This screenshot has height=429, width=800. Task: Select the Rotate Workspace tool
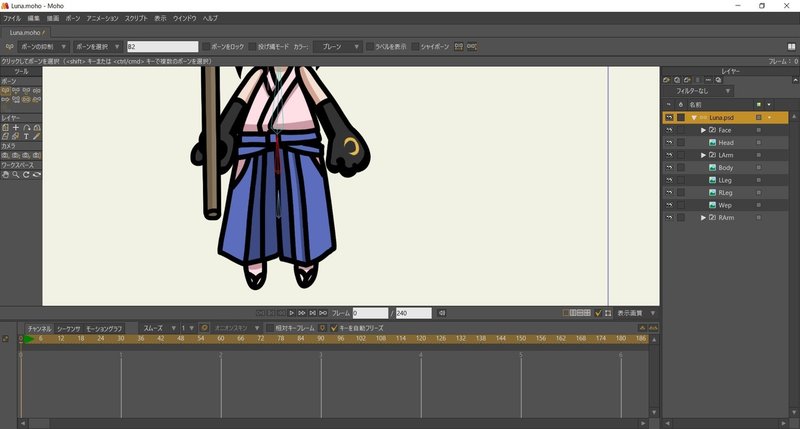click(x=26, y=174)
